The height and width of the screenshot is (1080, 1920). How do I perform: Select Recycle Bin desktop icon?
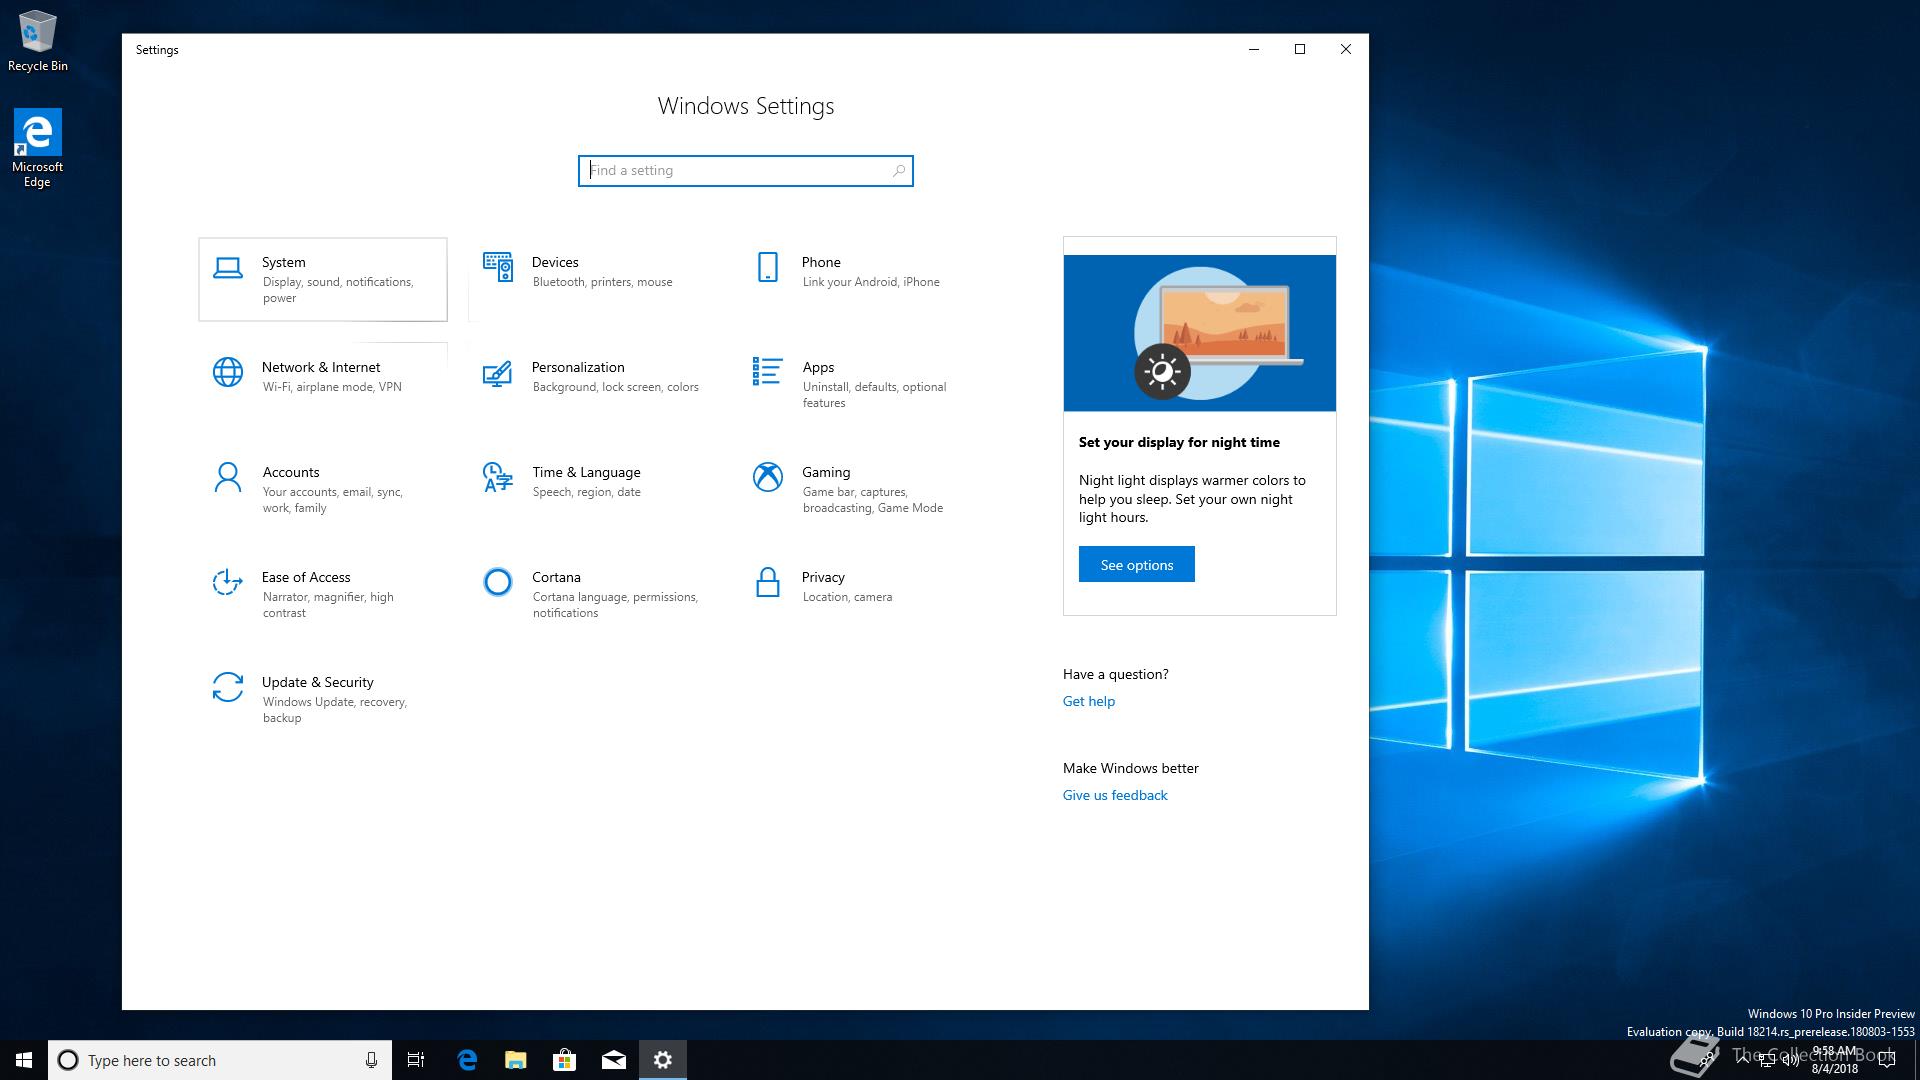38,41
